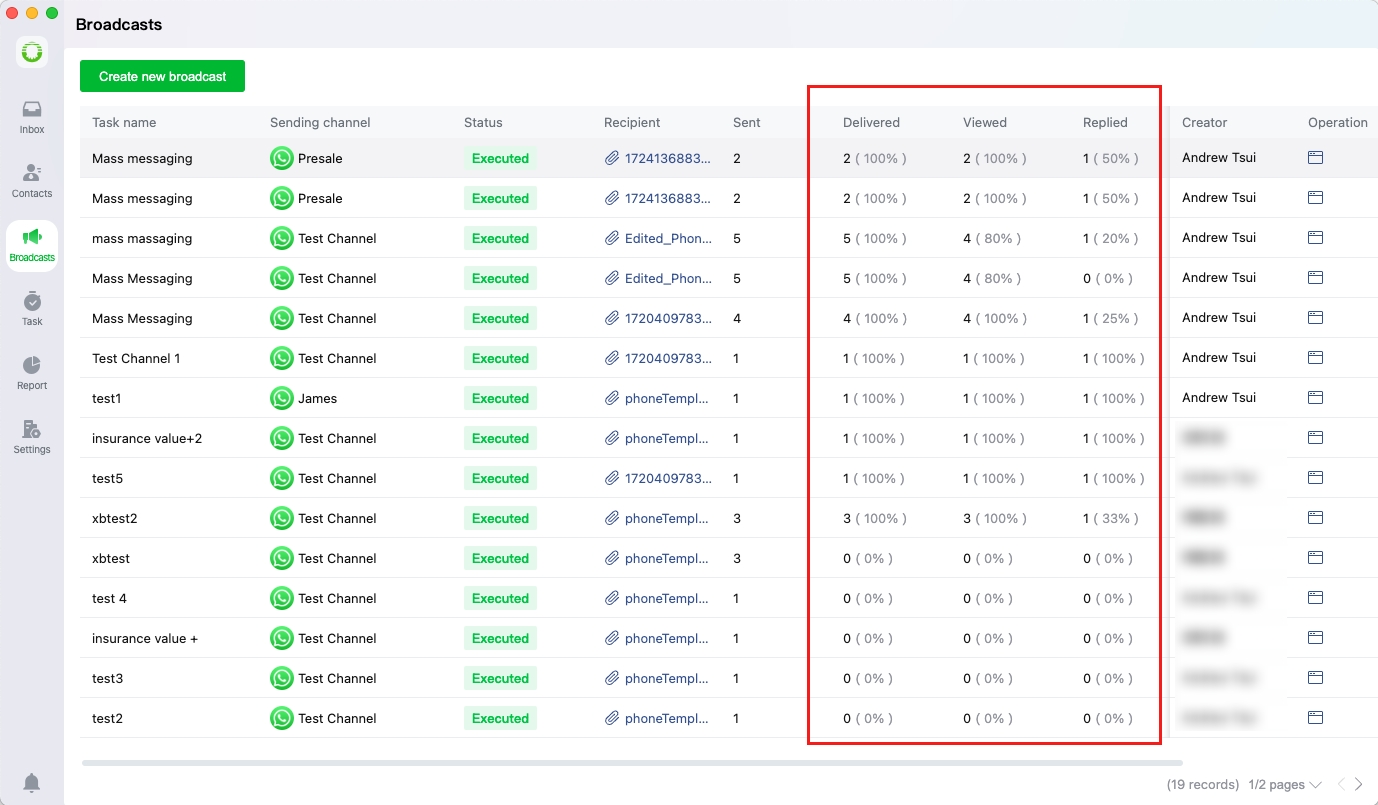
Task: Open operation icon for xbtest2 row
Action: click(1315, 518)
